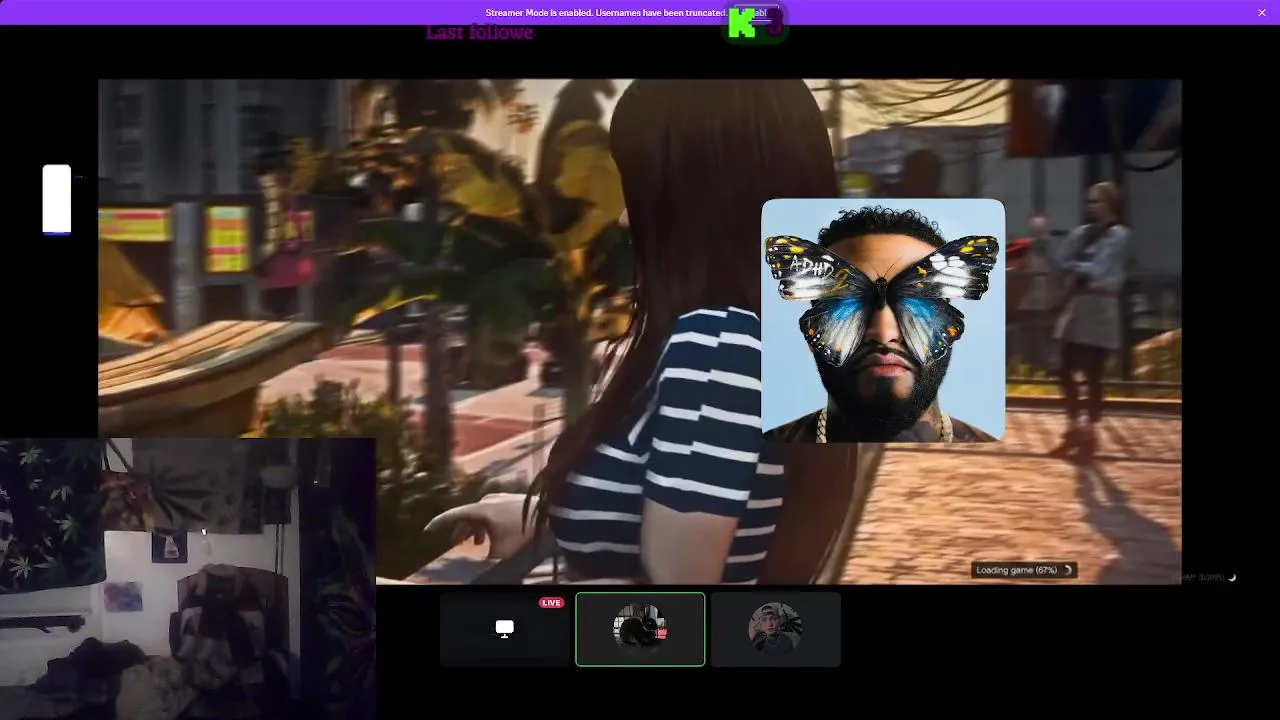Click the 'Loading game (67%)' status label
This screenshot has height=720, width=1280.
tap(1023, 570)
